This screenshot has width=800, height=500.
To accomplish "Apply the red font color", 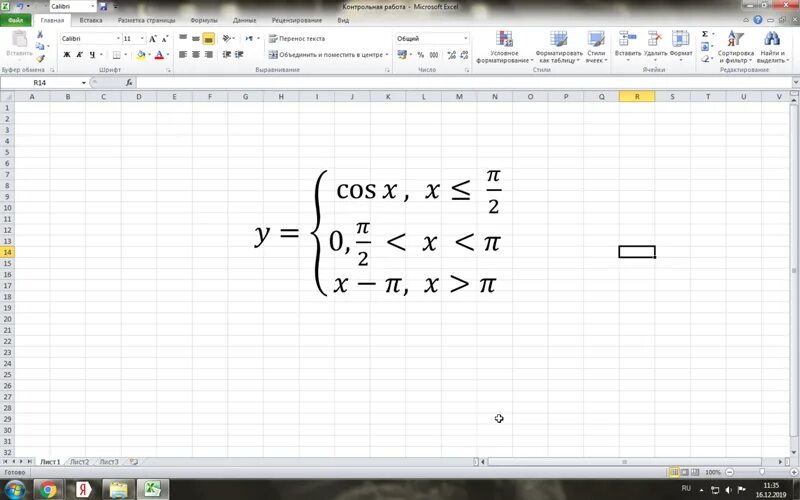I will tap(159, 55).
